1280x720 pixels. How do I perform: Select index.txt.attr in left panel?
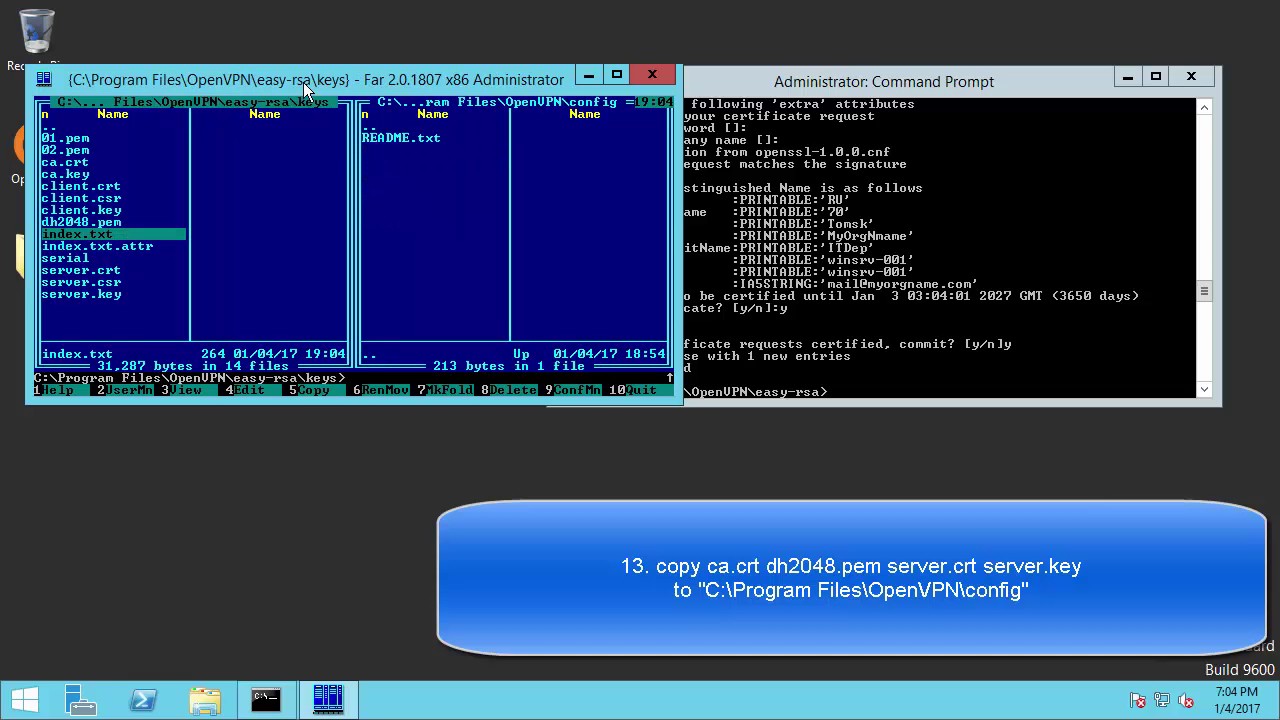pyautogui.click(x=97, y=246)
